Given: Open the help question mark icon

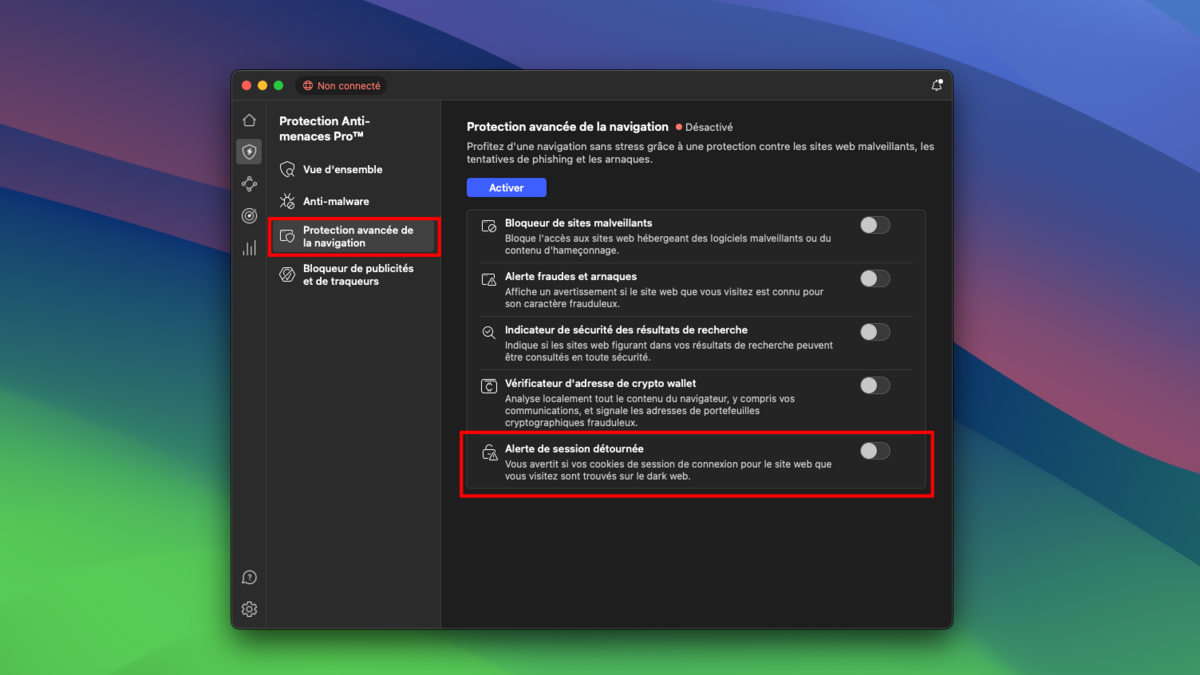Looking at the screenshot, I should click(x=249, y=577).
